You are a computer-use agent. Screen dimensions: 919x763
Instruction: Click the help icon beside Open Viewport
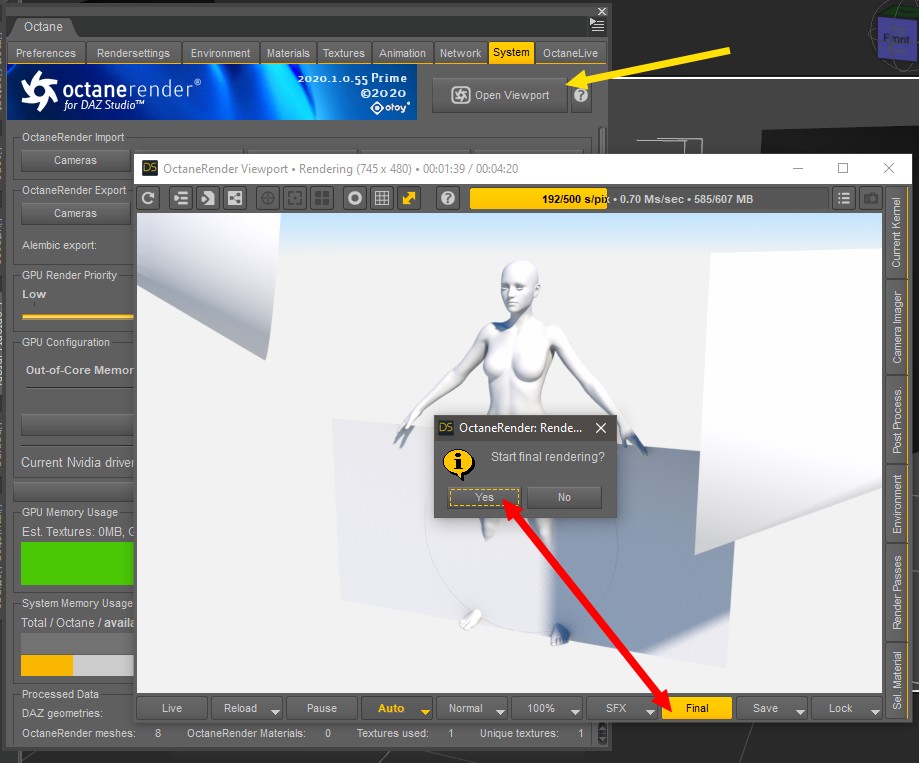pyautogui.click(x=581, y=95)
